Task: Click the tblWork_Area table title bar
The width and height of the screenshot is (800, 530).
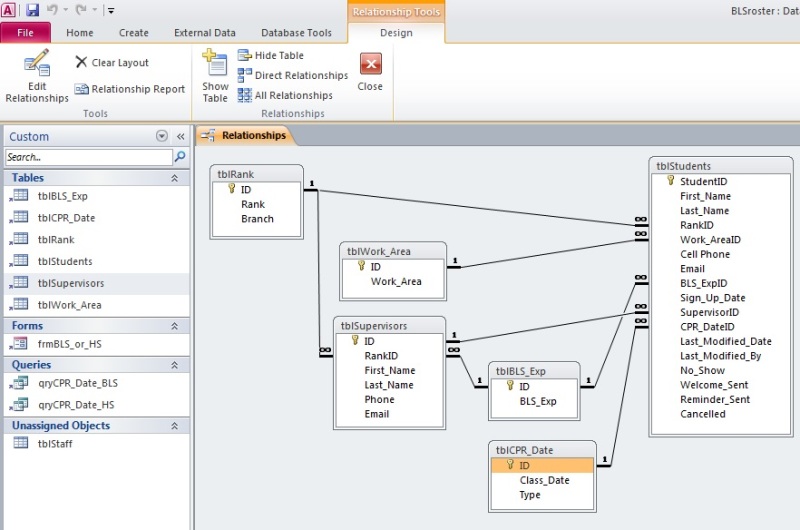Action: (393, 251)
